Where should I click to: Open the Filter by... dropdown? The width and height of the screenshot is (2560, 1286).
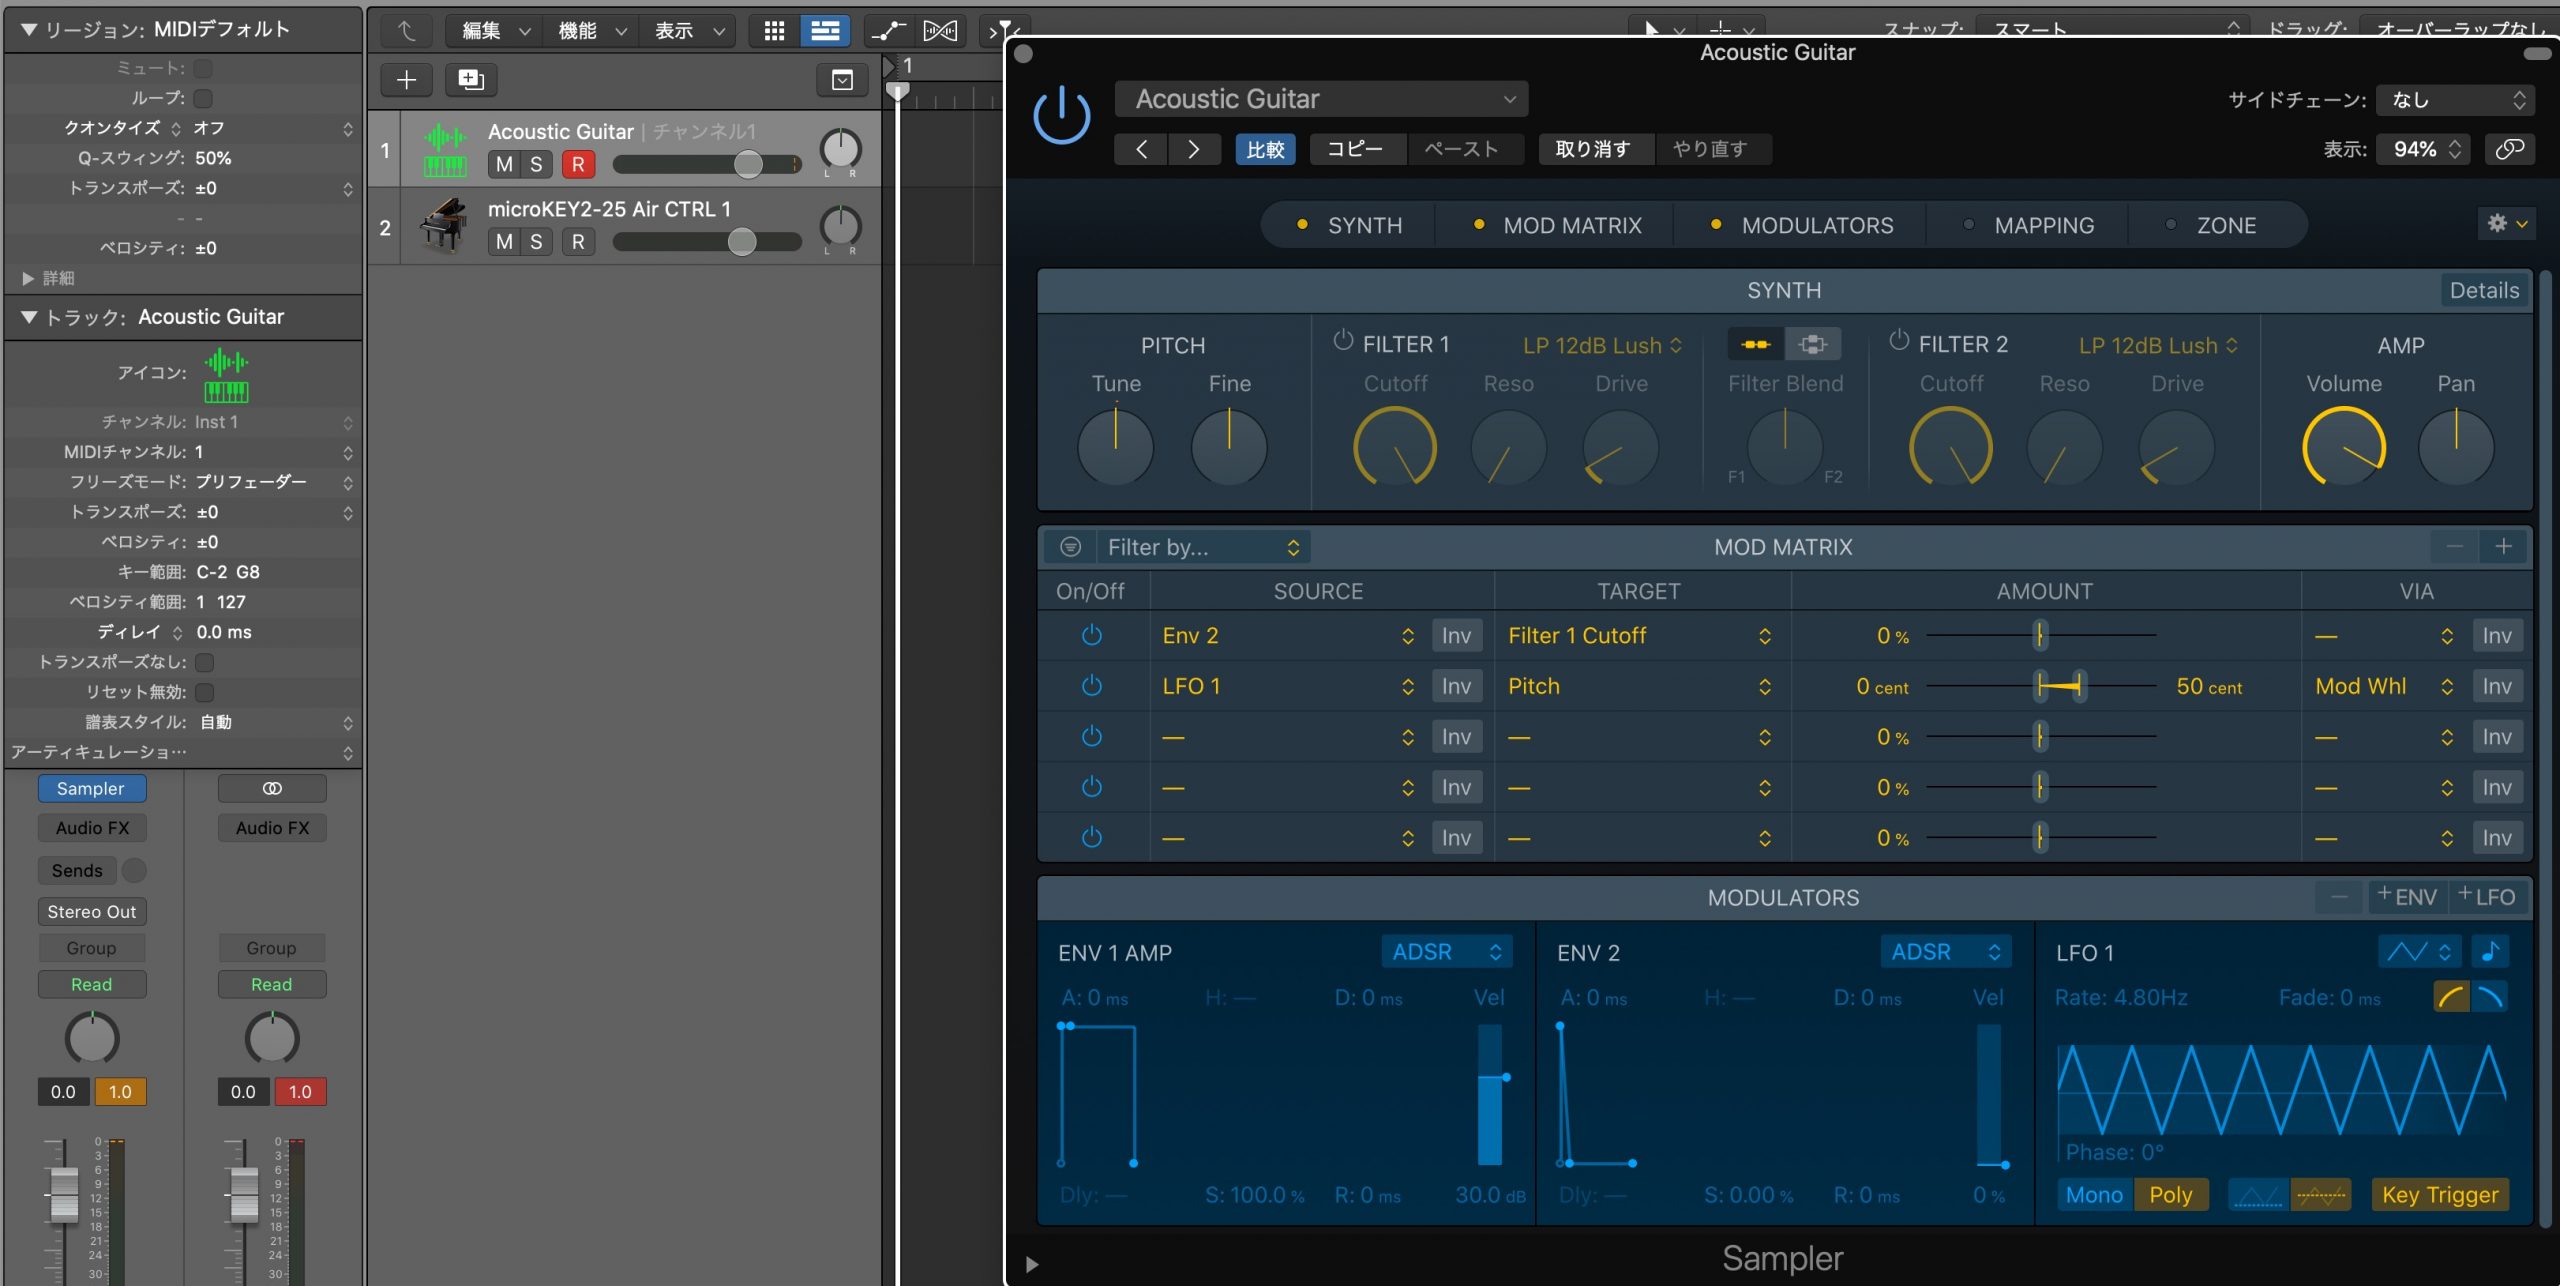tap(1204, 546)
